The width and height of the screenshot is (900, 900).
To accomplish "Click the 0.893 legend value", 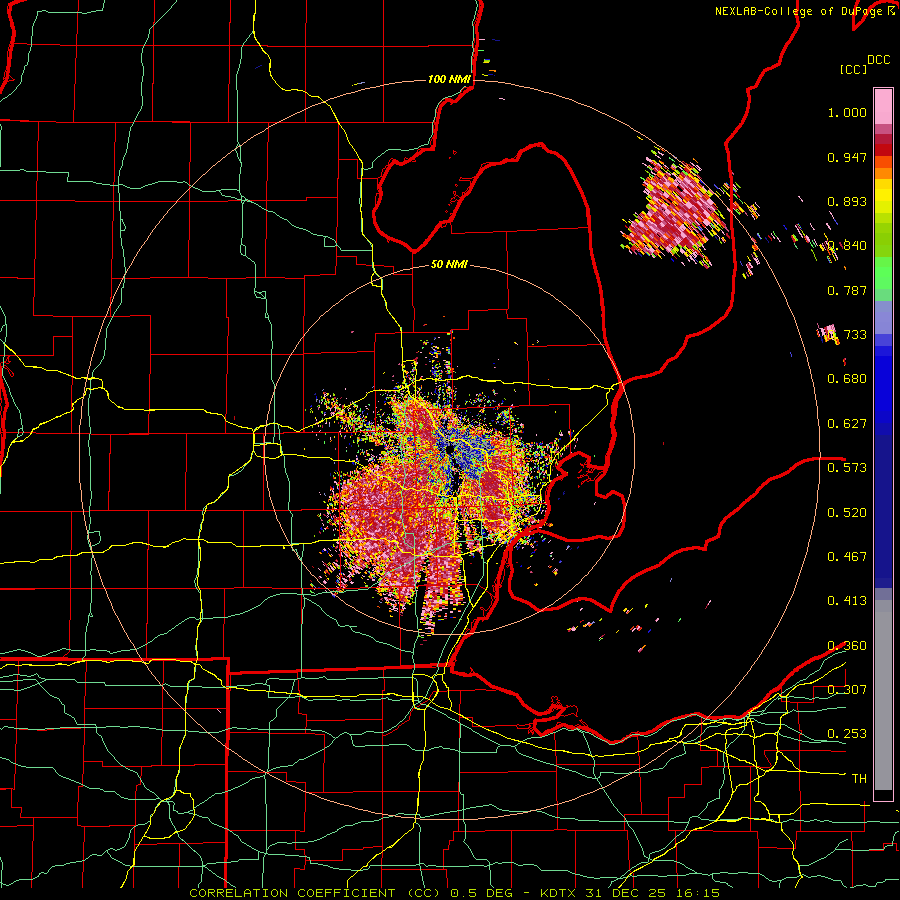I will pos(847,201).
